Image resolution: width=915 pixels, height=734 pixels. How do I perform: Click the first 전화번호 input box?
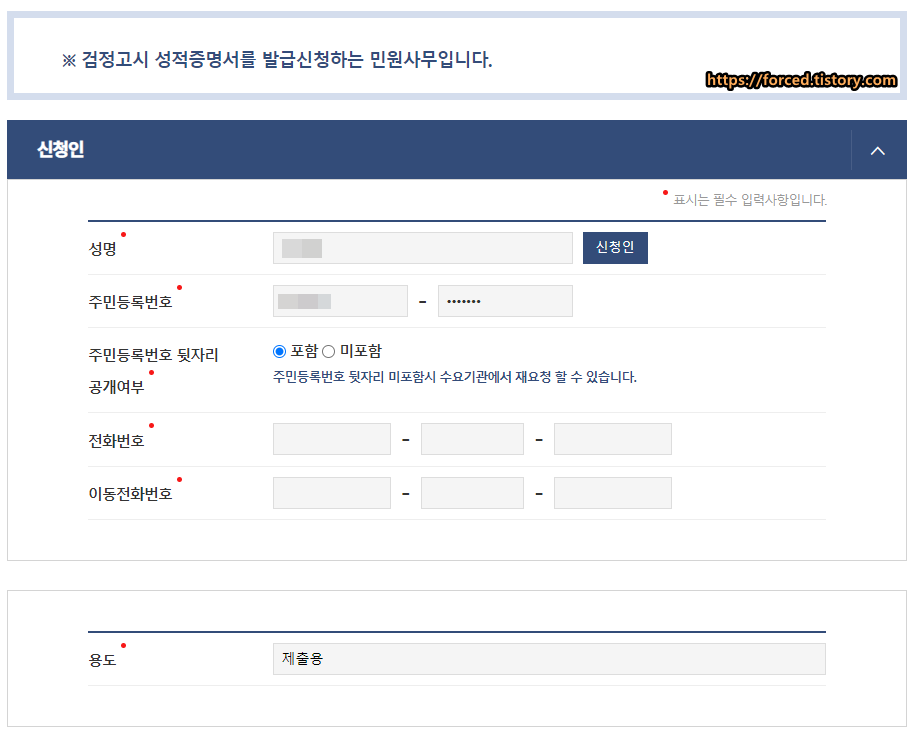(x=332, y=439)
